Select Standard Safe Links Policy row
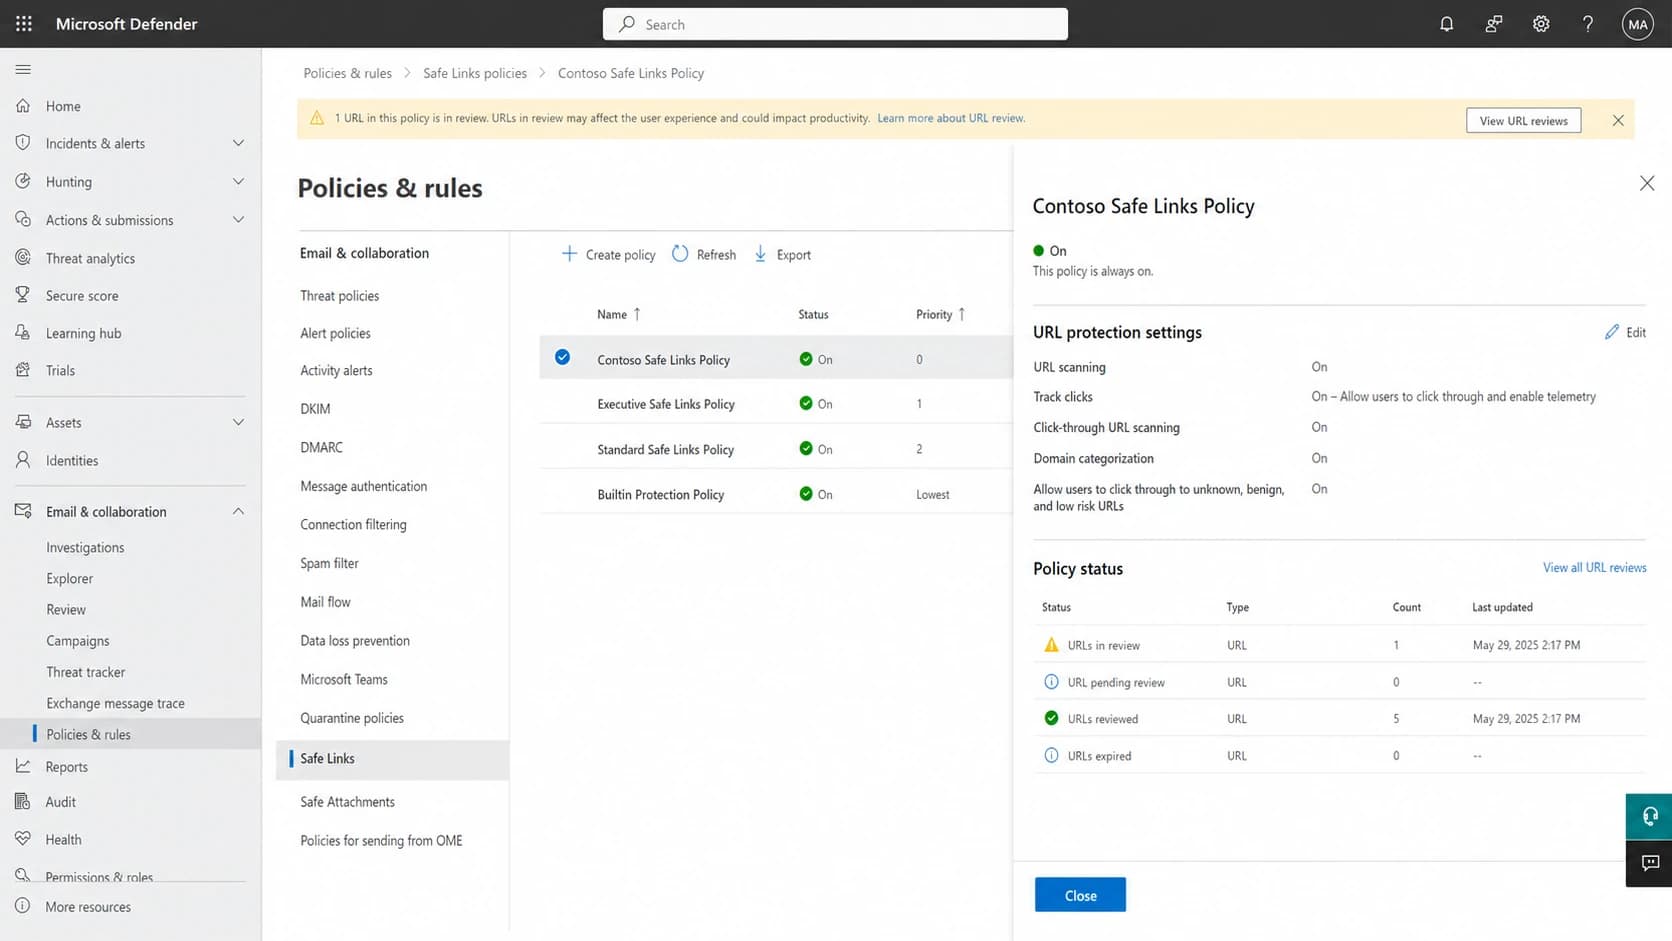Image resolution: width=1672 pixels, height=941 pixels. (x=776, y=449)
